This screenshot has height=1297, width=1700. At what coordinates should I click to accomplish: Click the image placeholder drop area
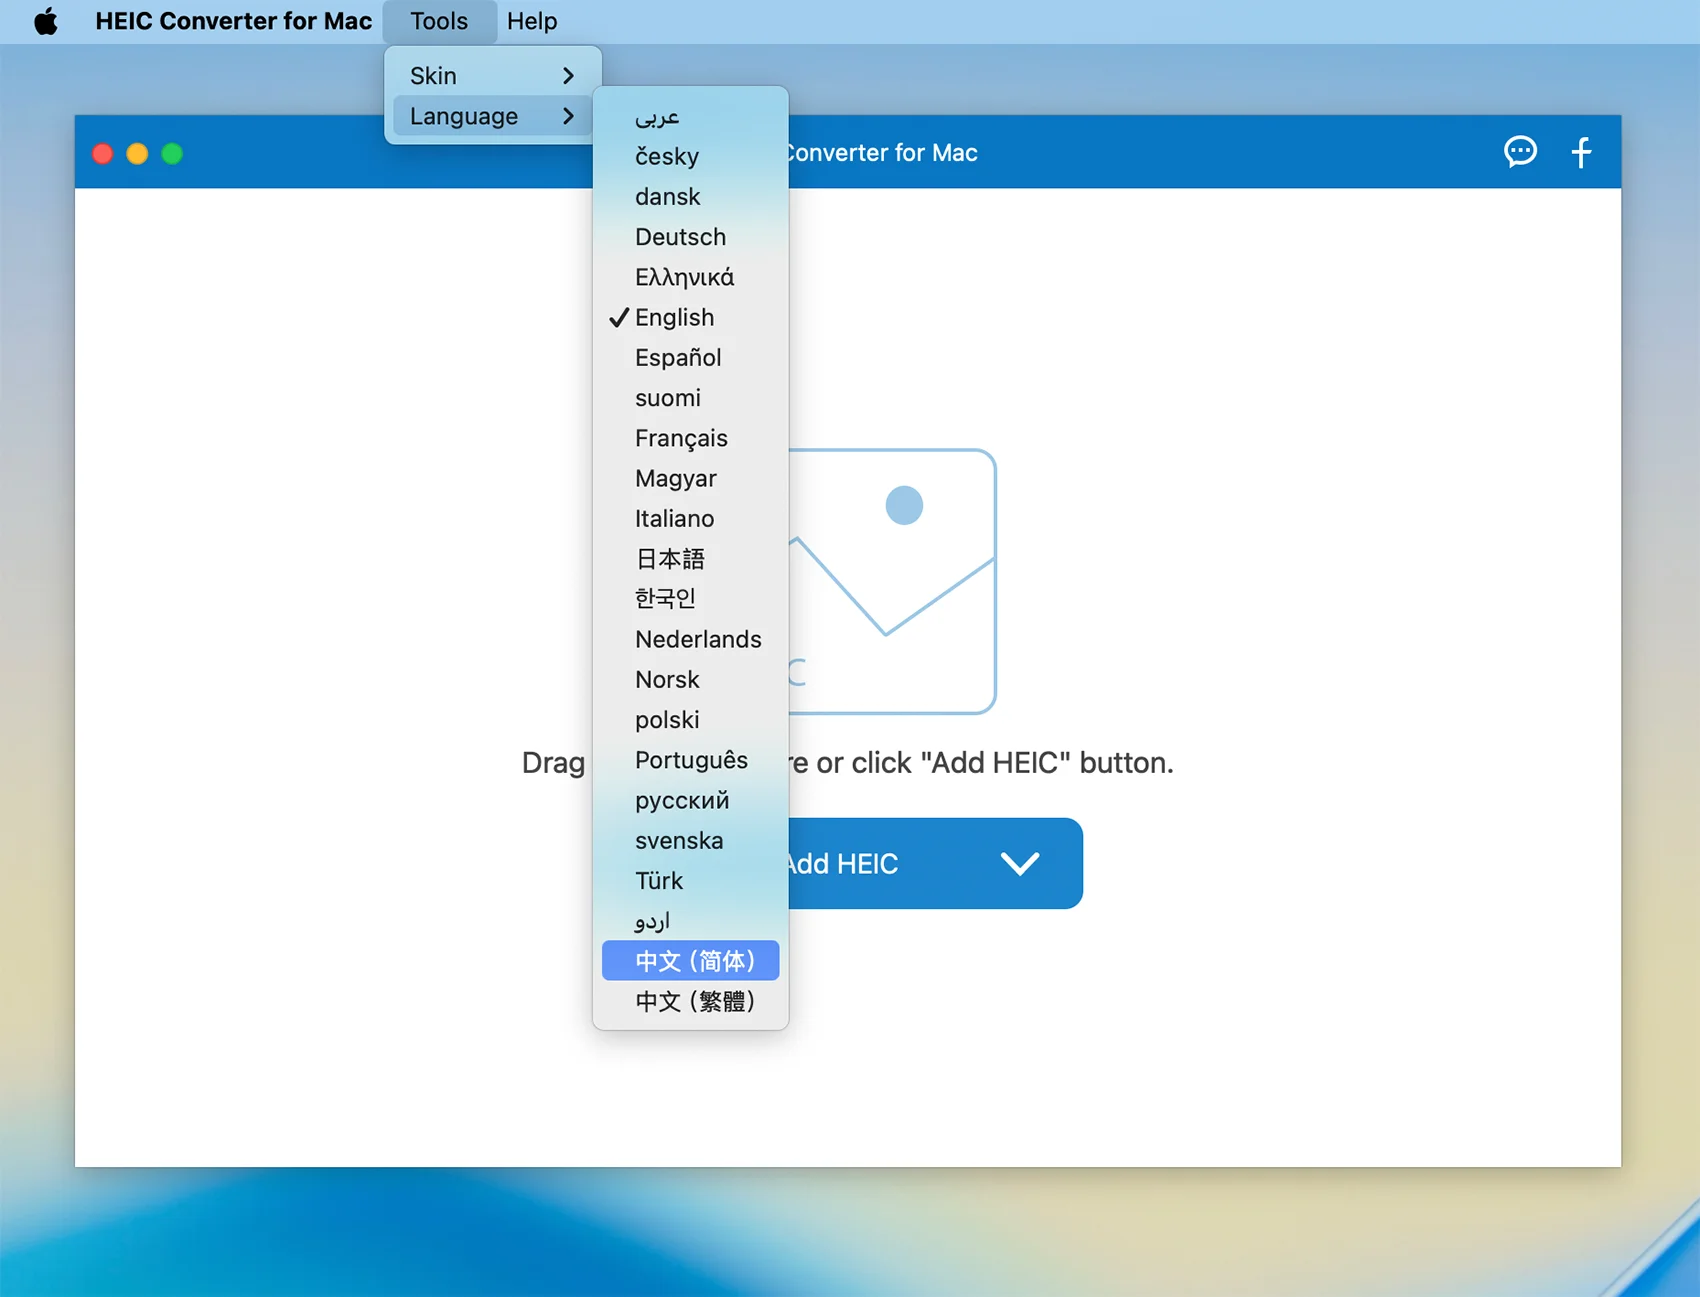[892, 581]
